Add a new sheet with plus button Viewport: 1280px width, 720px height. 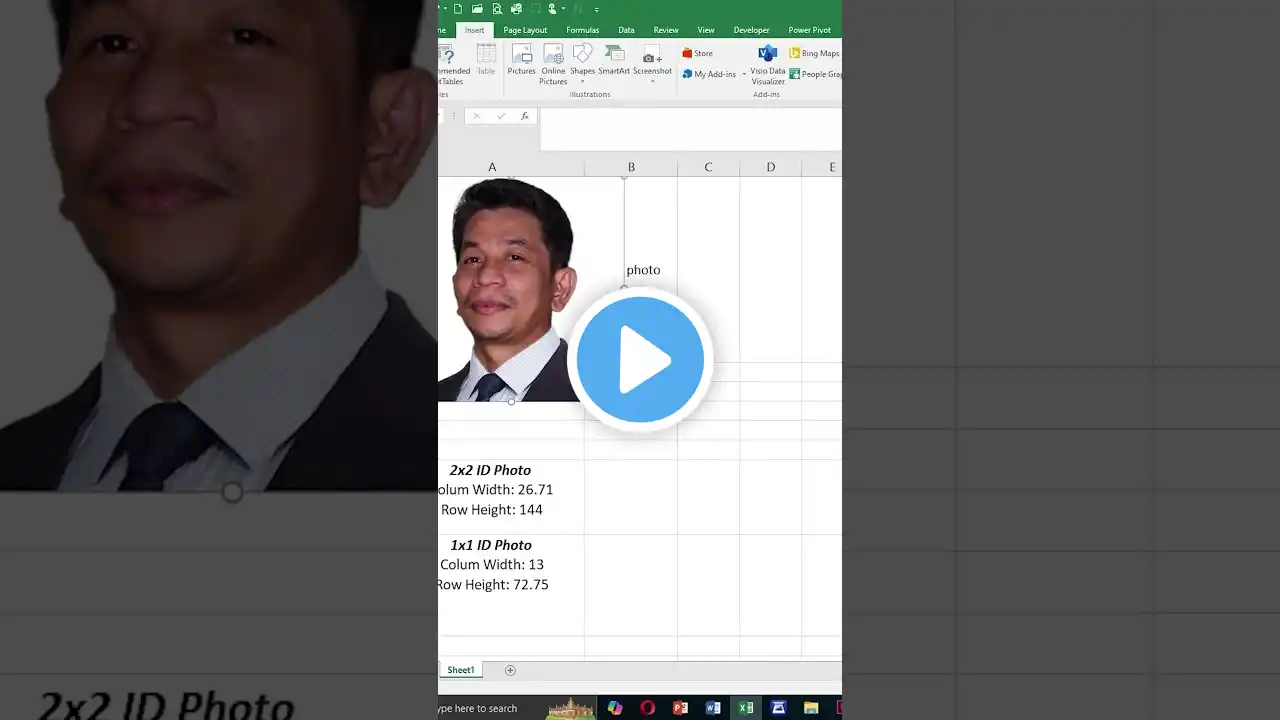tap(510, 670)
